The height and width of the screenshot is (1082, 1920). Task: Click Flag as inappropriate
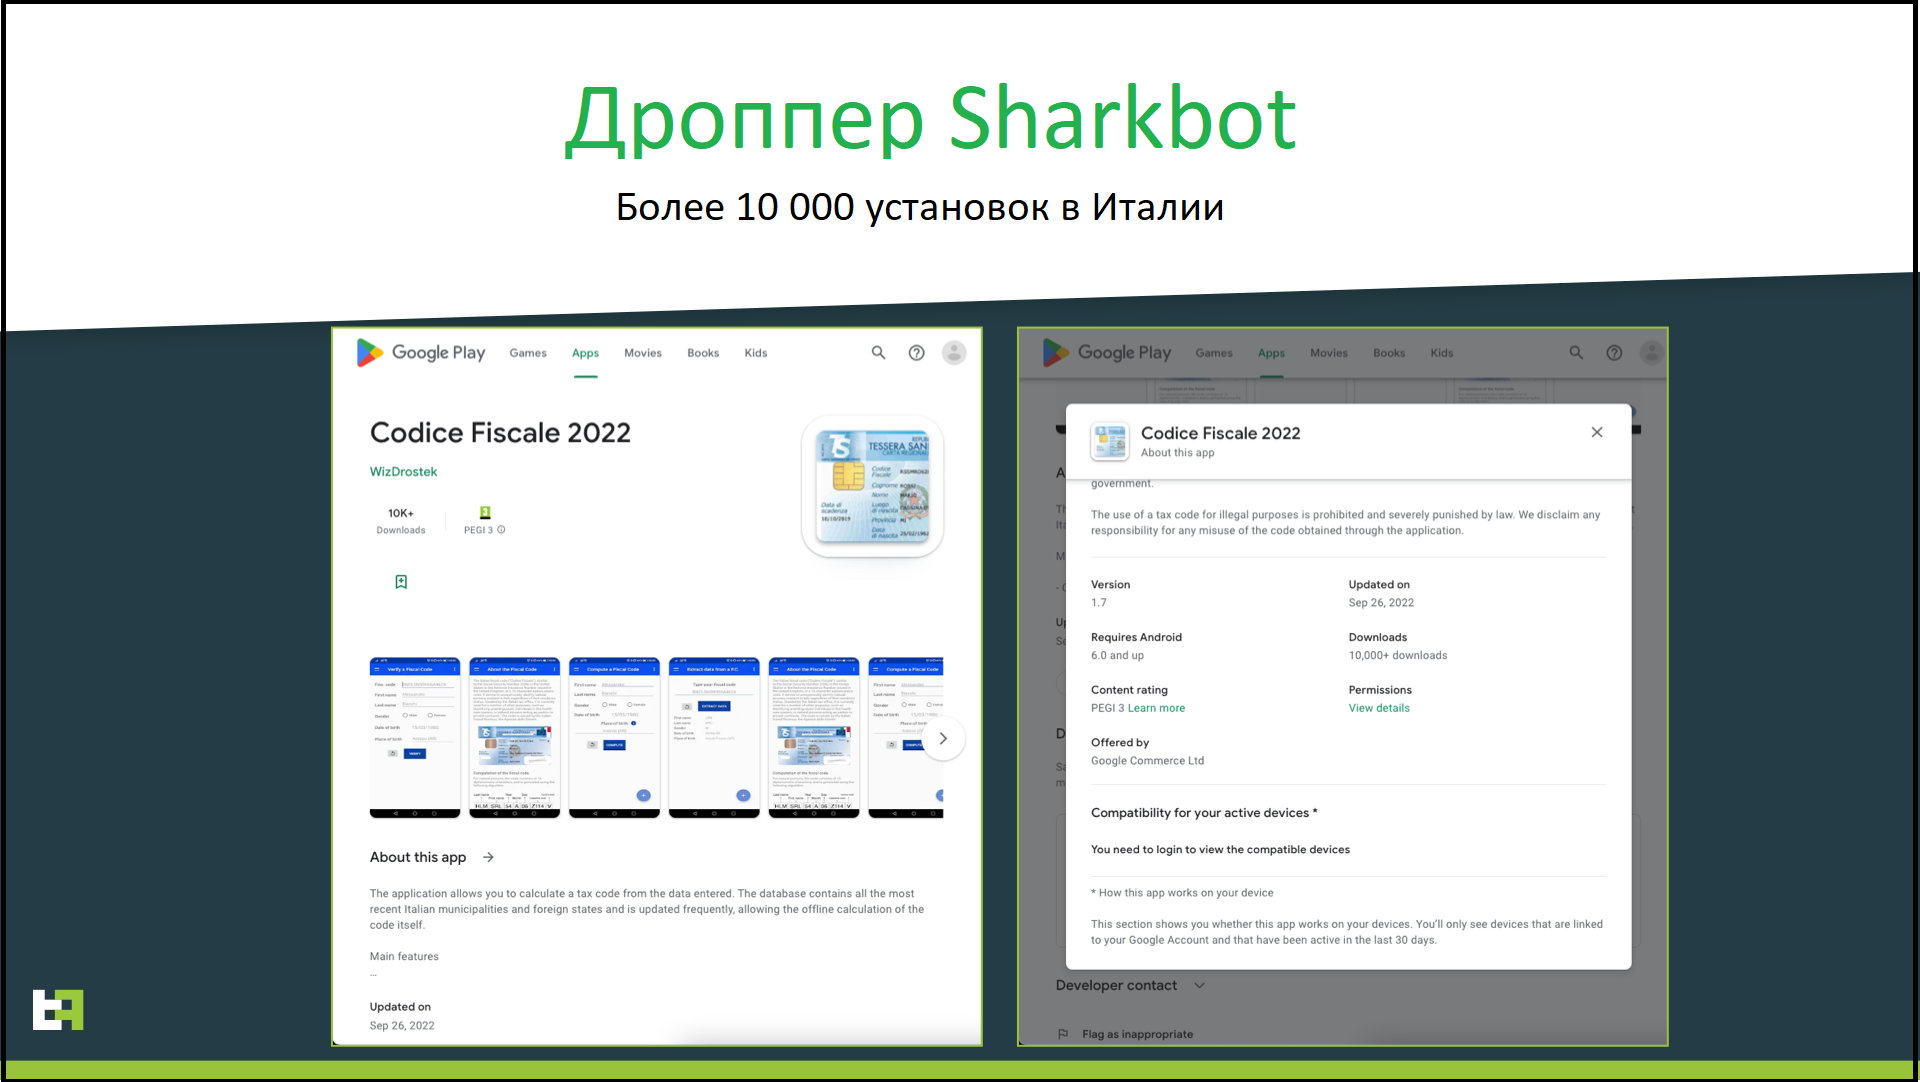click(1137, 1034)
